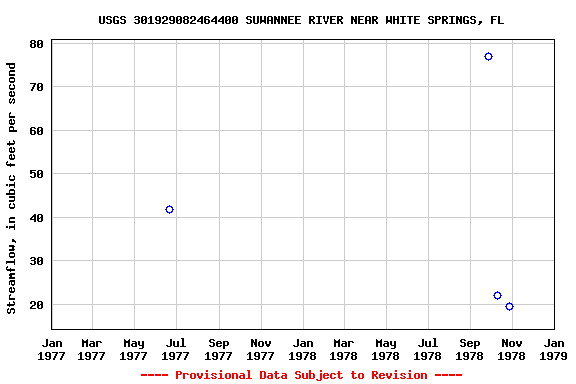This screenshot has width=576, height=384.
Task: Click the Provisional Data Subject to Revision notice
Action: tap(301, 375)
